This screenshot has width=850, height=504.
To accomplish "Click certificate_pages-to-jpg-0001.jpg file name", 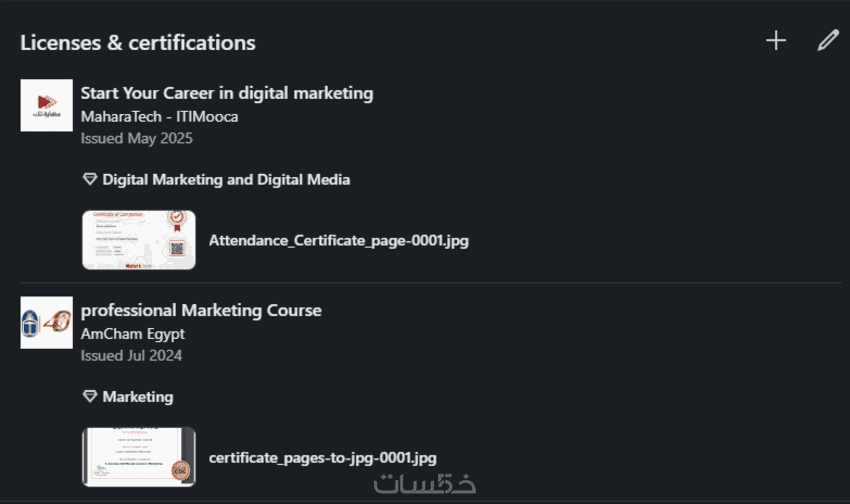I will 323,457.
